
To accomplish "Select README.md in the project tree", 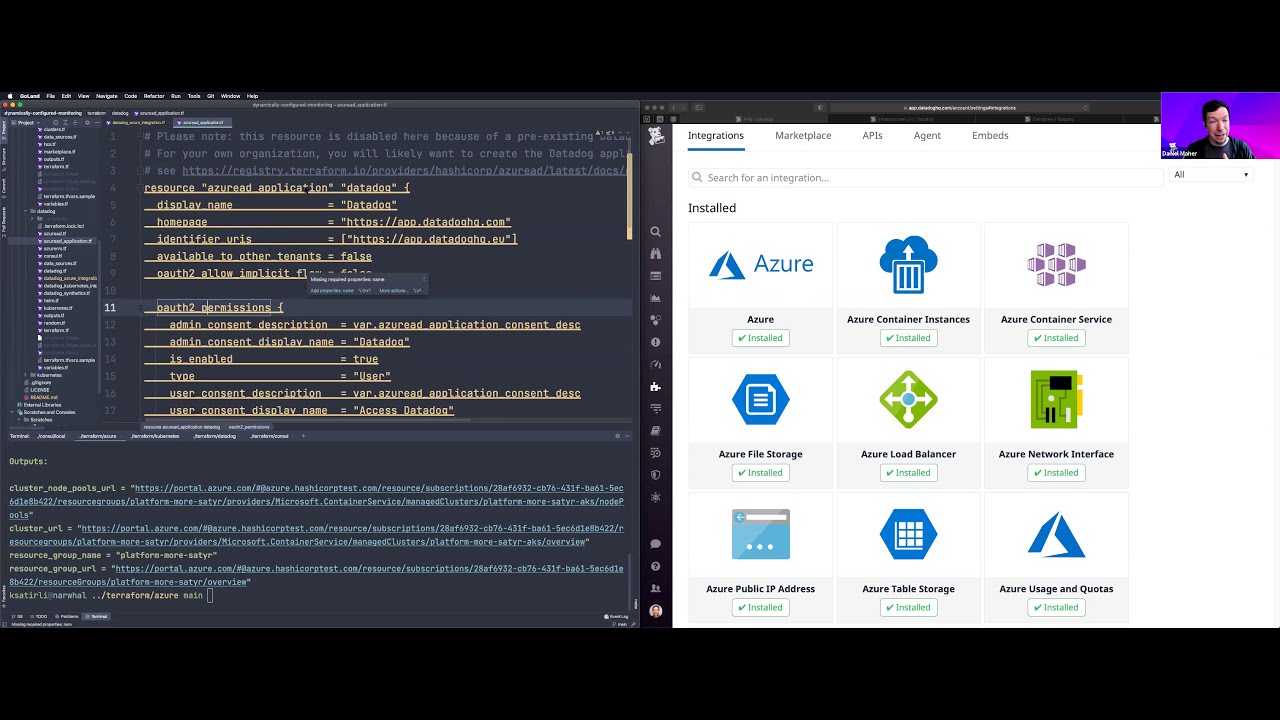I will coord(43,397).
